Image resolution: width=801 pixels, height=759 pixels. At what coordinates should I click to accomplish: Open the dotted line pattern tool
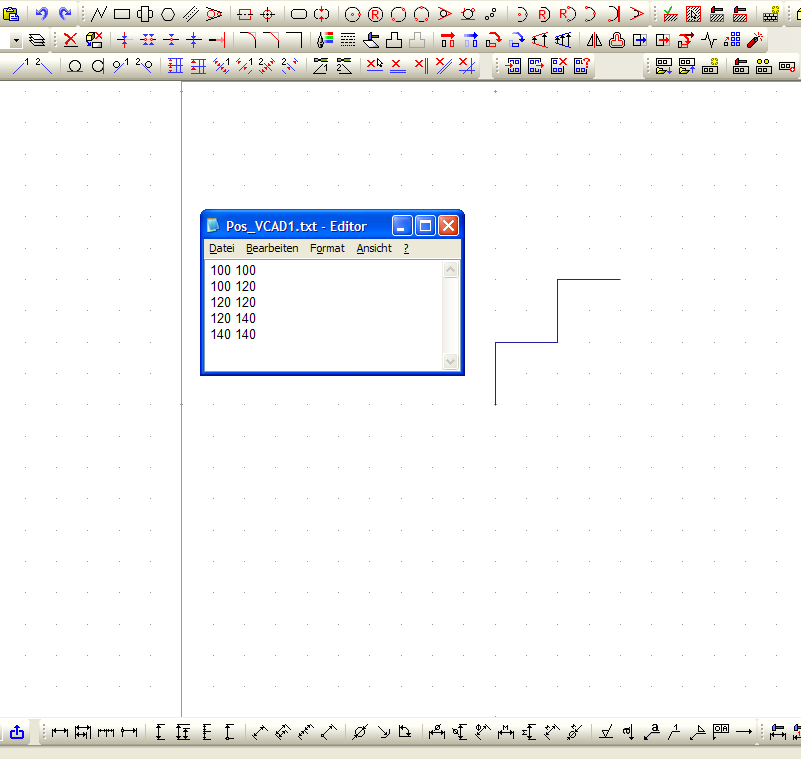[348, 40]
